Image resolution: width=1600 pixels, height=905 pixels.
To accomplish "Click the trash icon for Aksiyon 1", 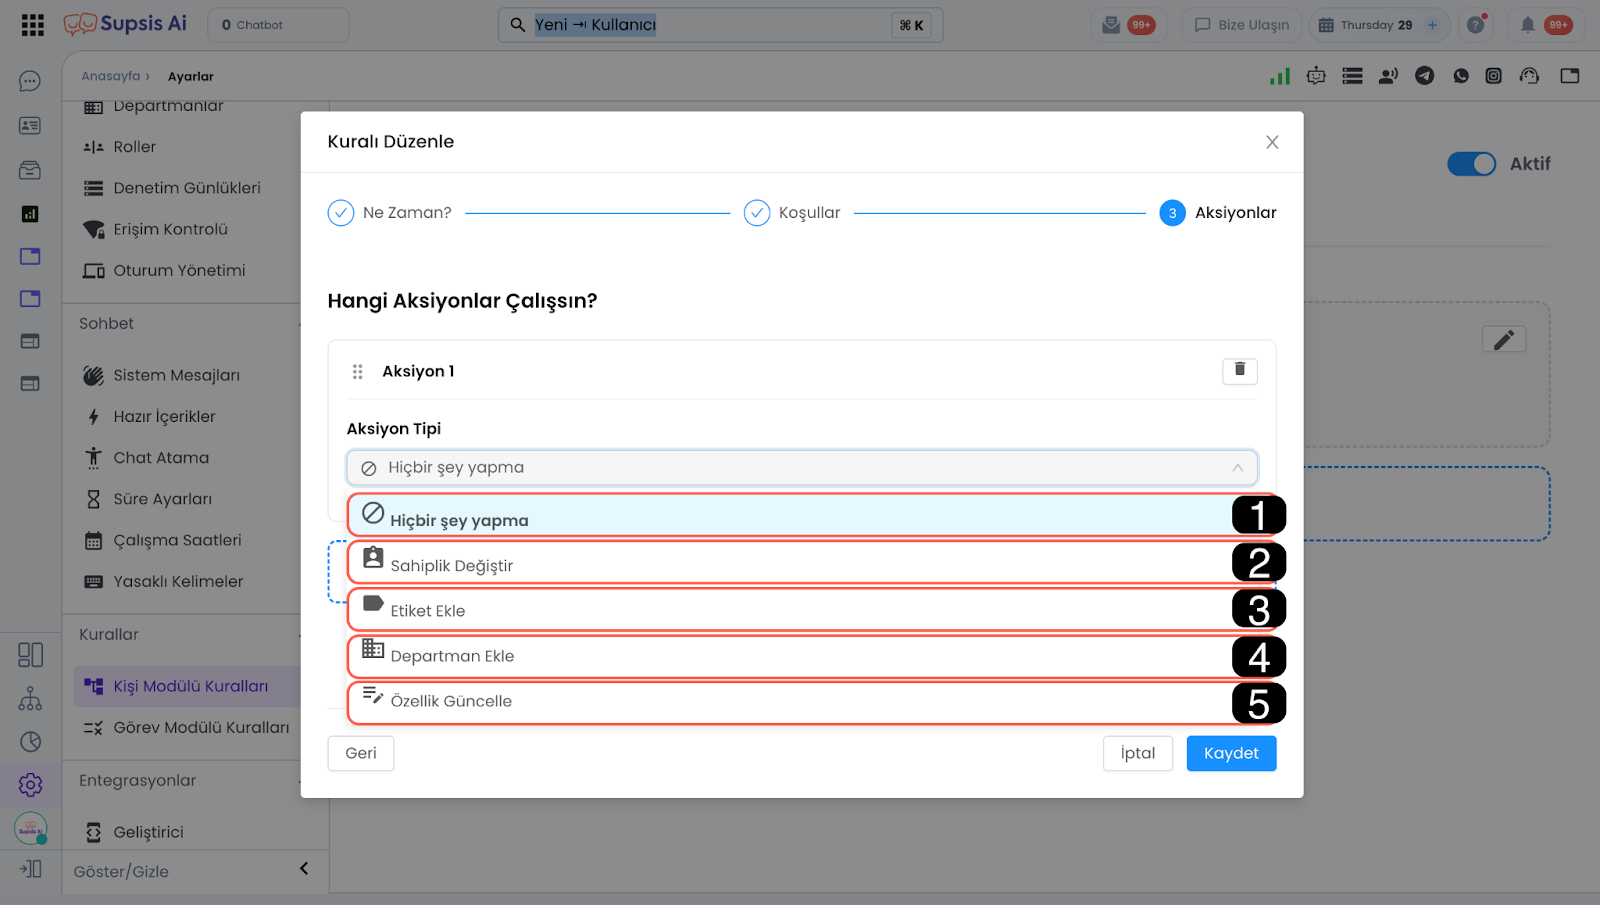I will click(x=1239, y=371).
